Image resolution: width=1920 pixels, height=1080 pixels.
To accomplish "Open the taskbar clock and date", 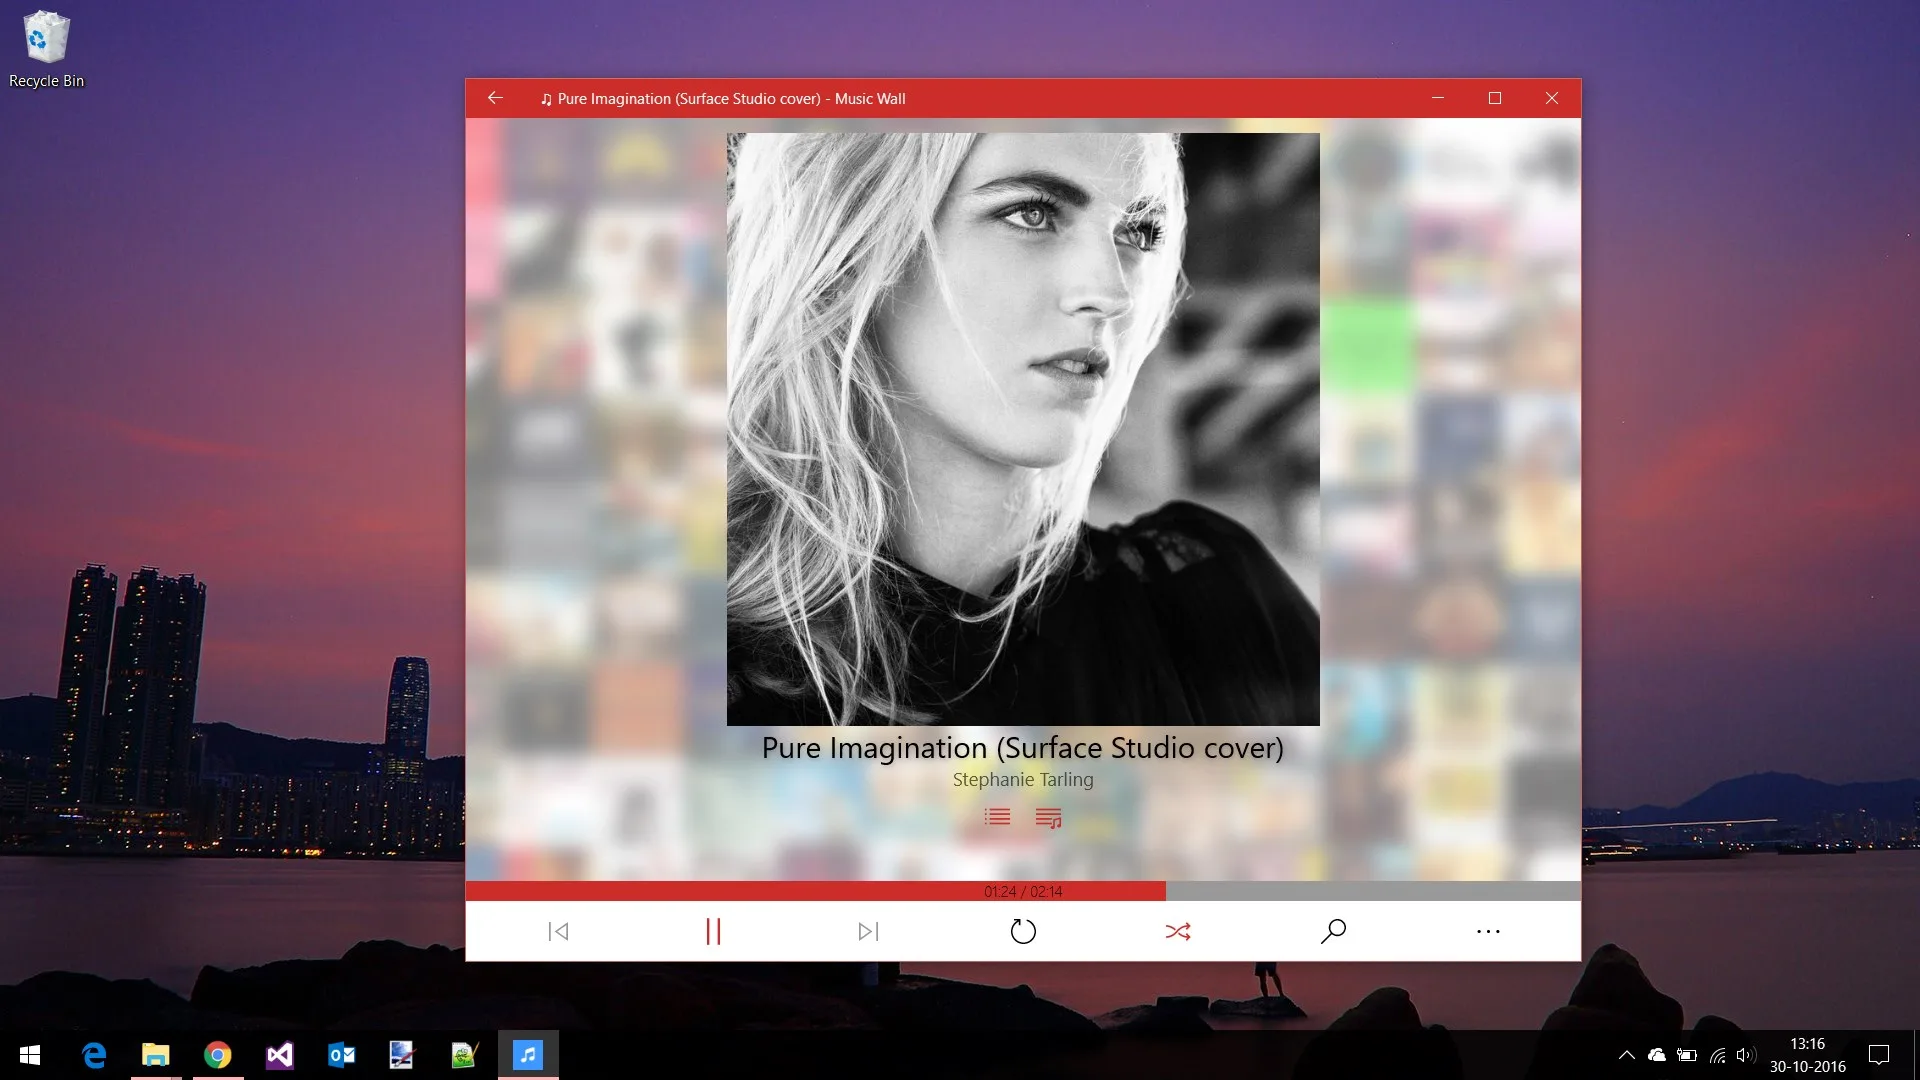I will tap(1808, 1055).
